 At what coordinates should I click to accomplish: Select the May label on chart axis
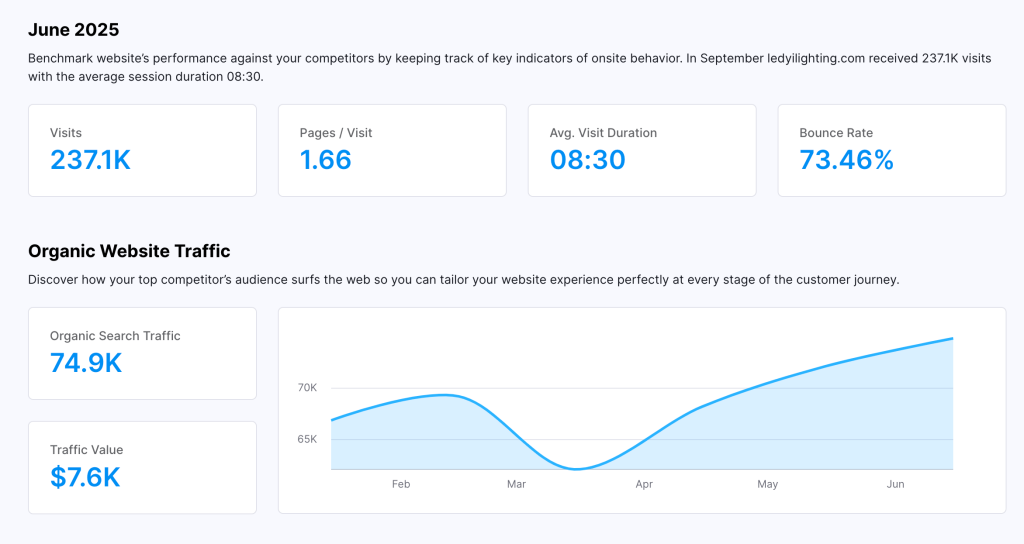(767, 484)
